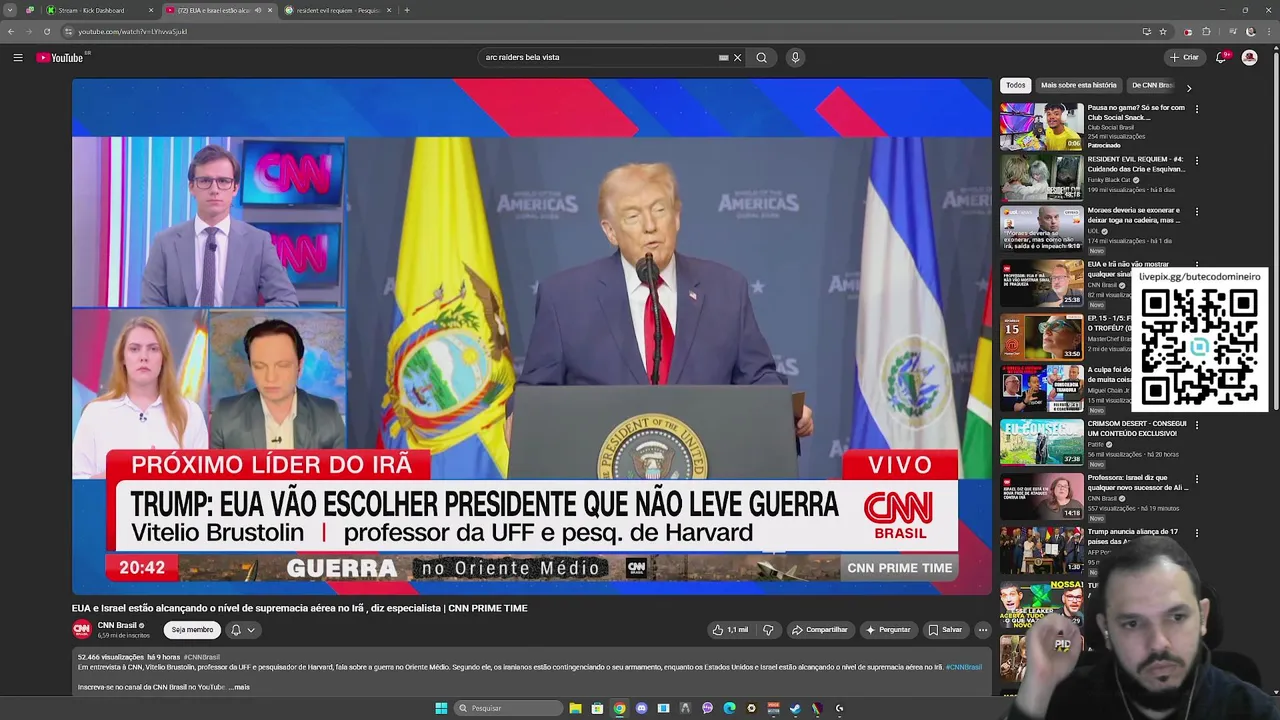Open Chrome from the taskbar
This screenshot has width=1280, height=720.
(619, 708)
